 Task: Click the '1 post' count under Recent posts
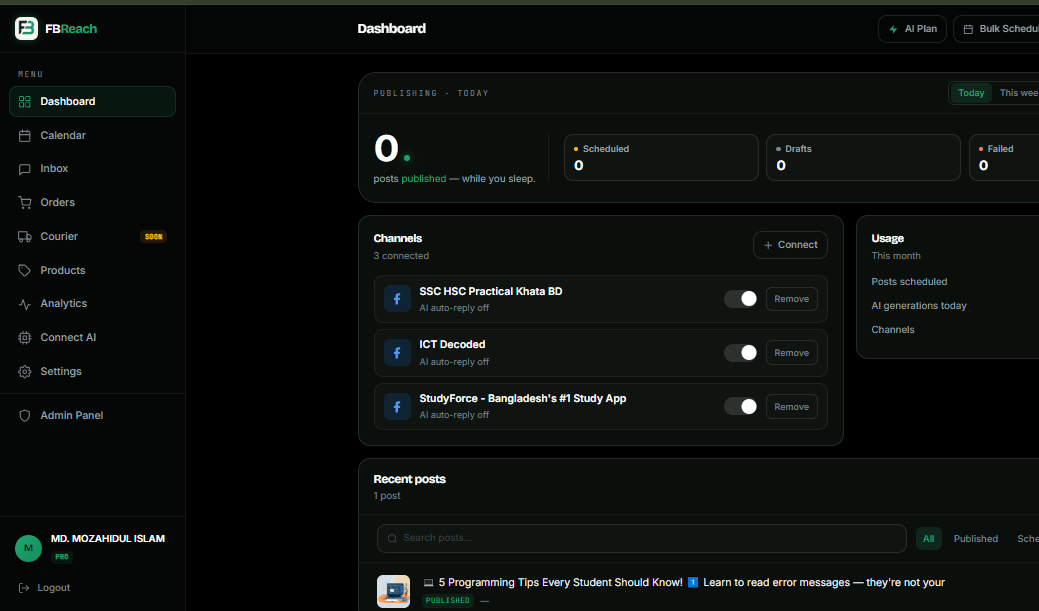pyautogui.click(x=387, y=496)
